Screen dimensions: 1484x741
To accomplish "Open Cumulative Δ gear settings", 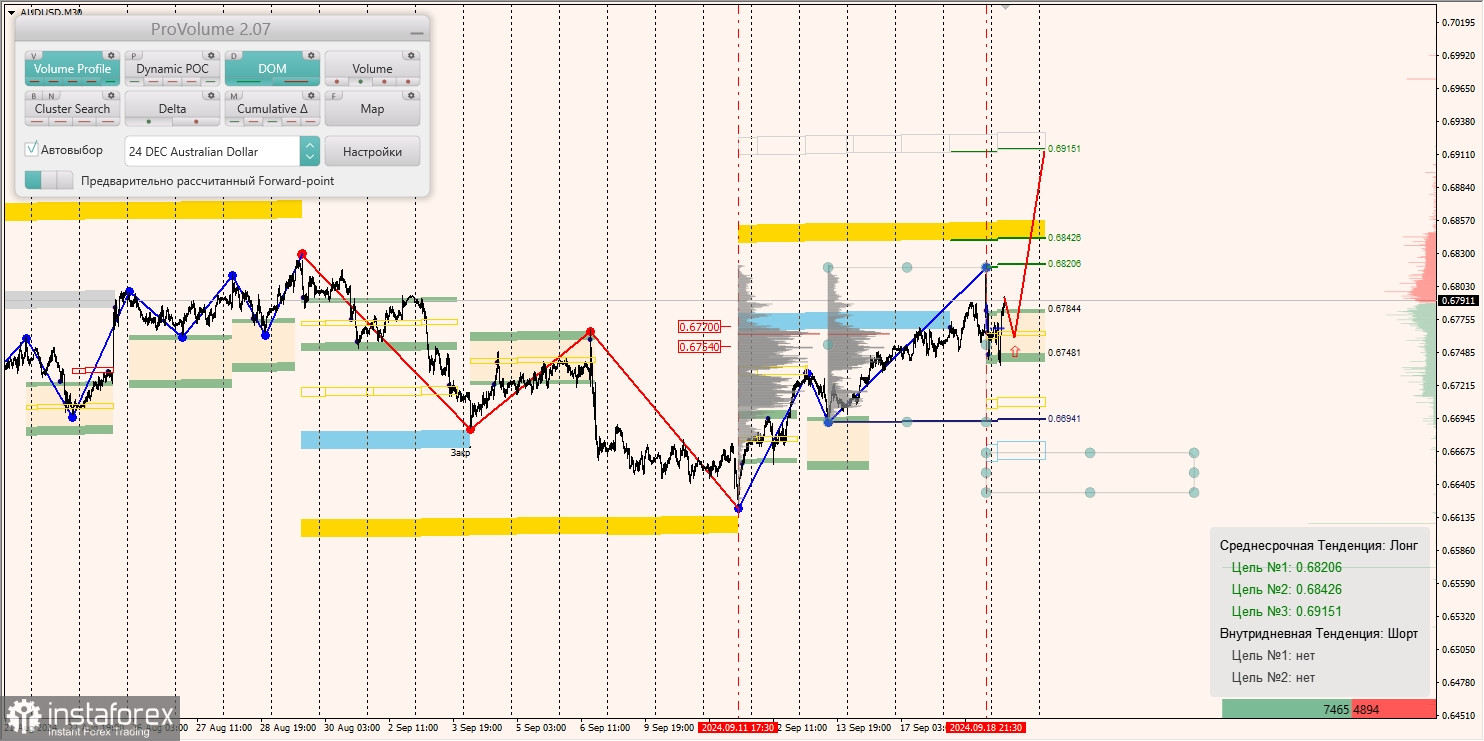I will 311,96.
